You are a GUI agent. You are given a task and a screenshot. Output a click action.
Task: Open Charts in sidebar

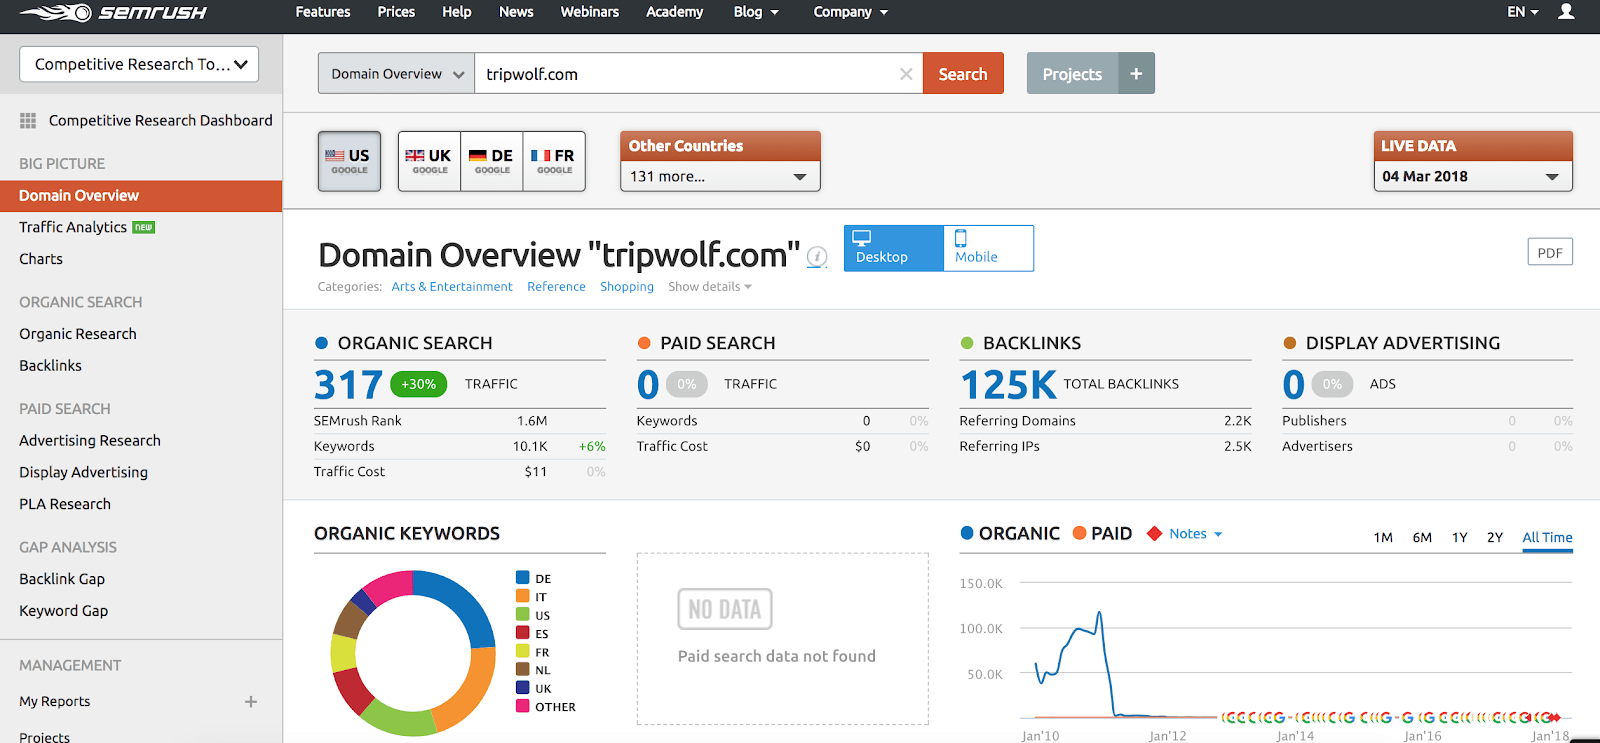41,259
